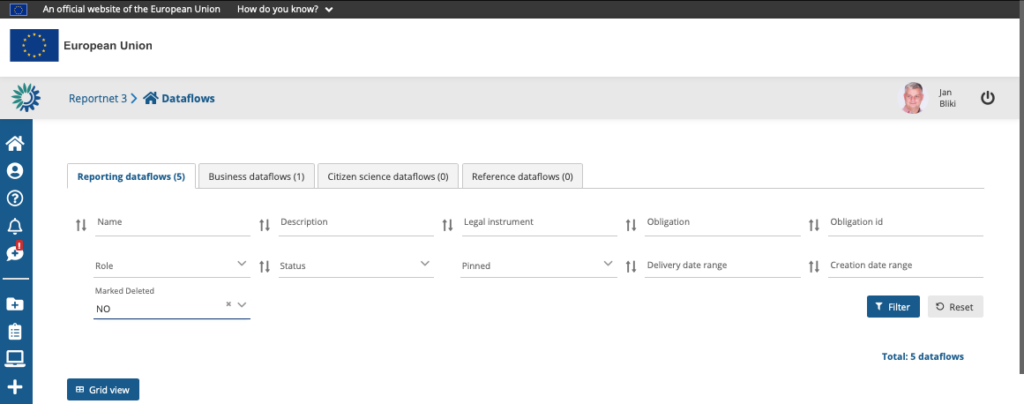This screenshot has height=404, width=1024.
Task: Open the Pinned dropdown filter
Action: [538, 265]
